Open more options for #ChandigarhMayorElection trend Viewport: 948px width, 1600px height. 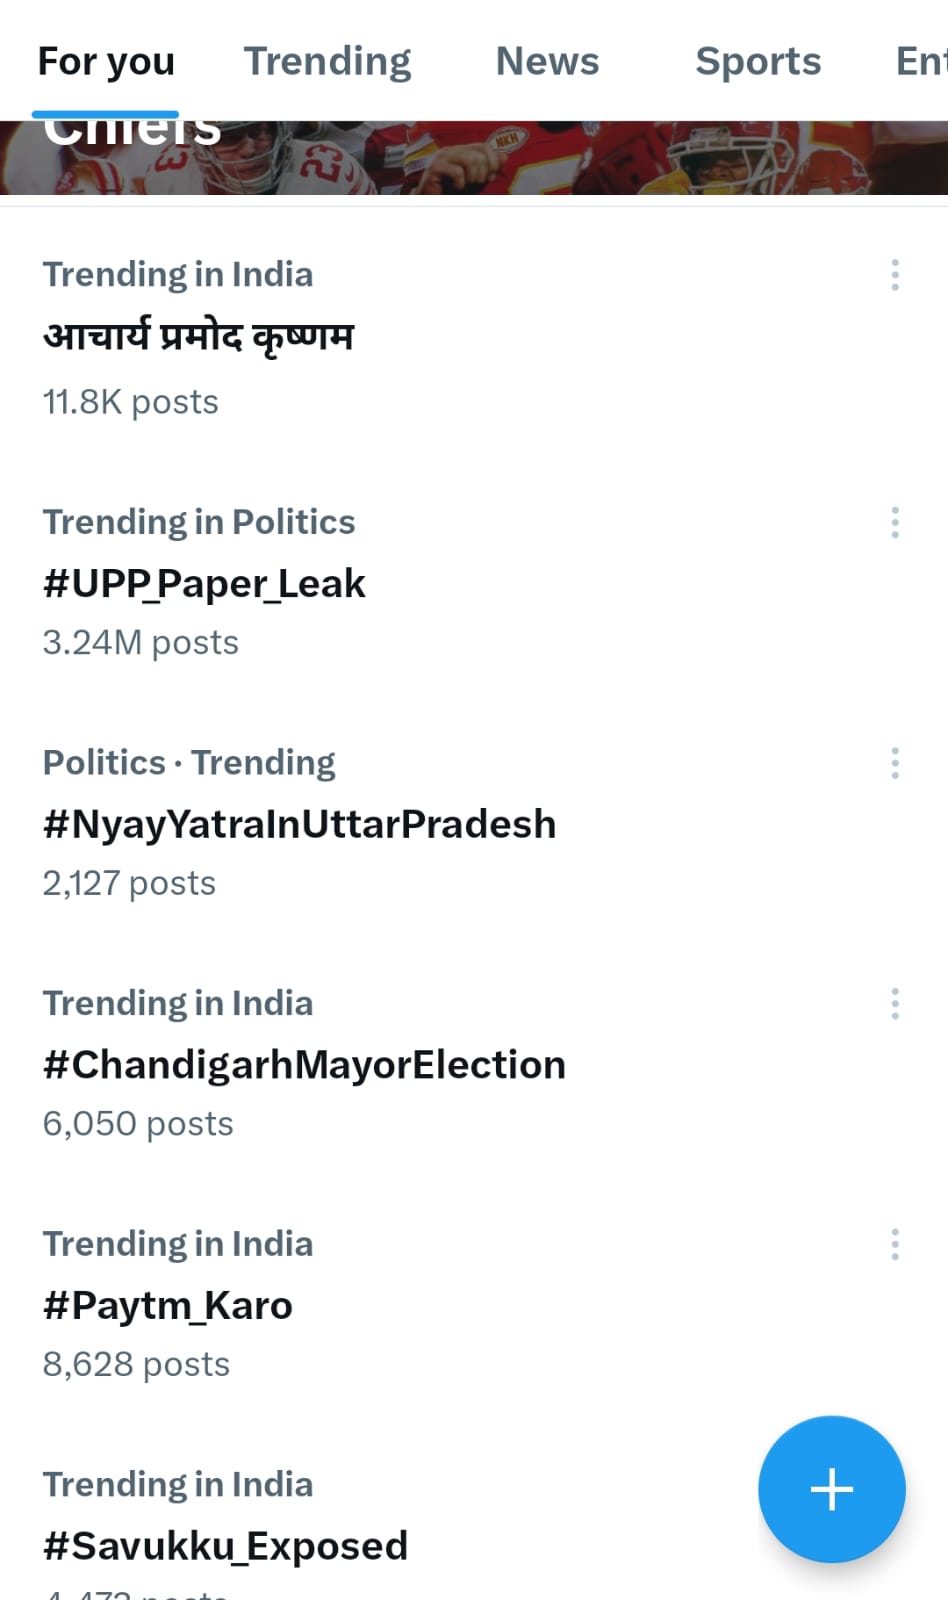pyautogui.click(x=895, y=1003)
